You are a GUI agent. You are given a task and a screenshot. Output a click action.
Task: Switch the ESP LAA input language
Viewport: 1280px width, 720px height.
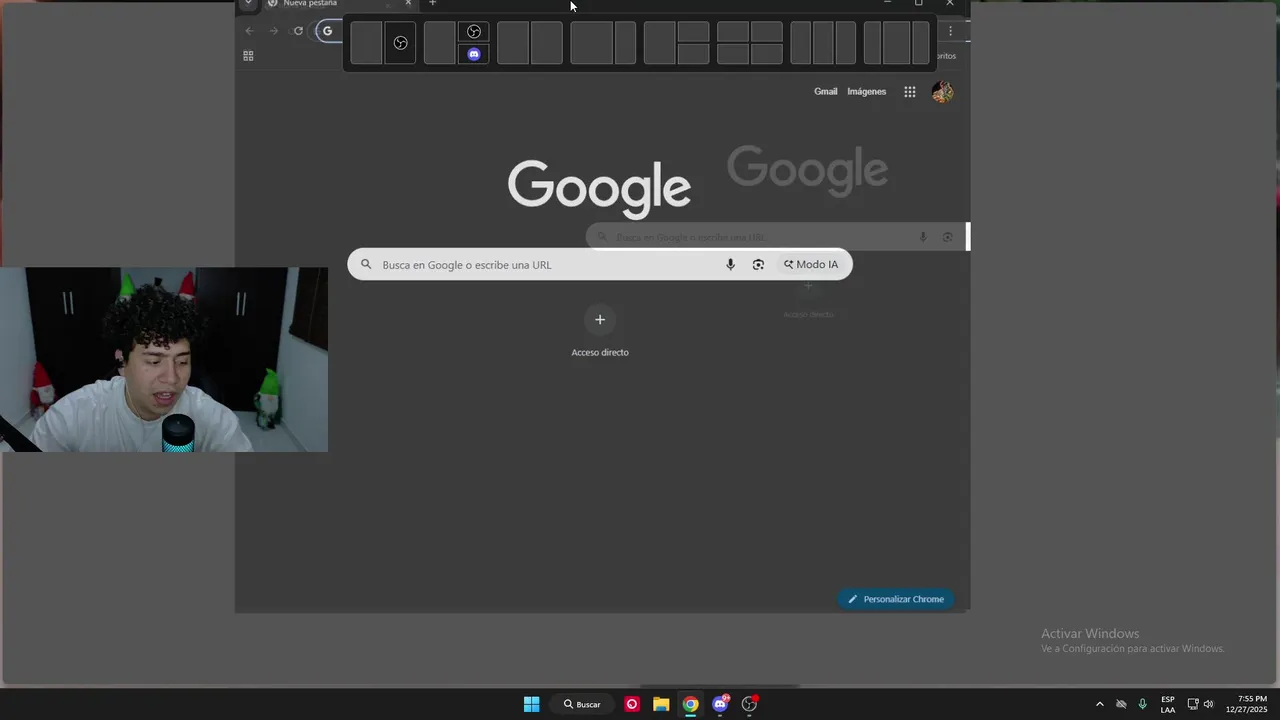[x=1168, y=704]
